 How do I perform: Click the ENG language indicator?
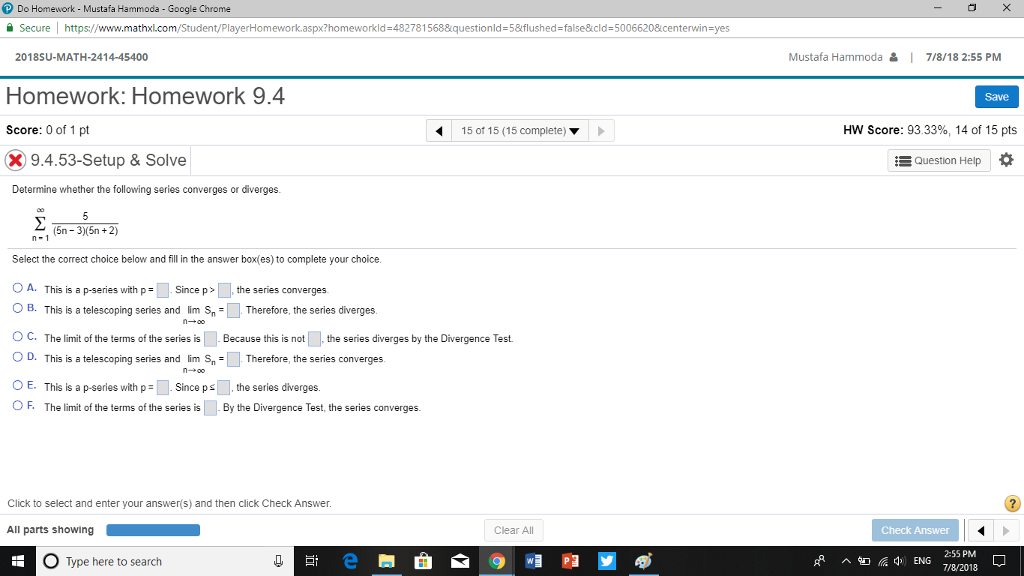coord(922,561)
